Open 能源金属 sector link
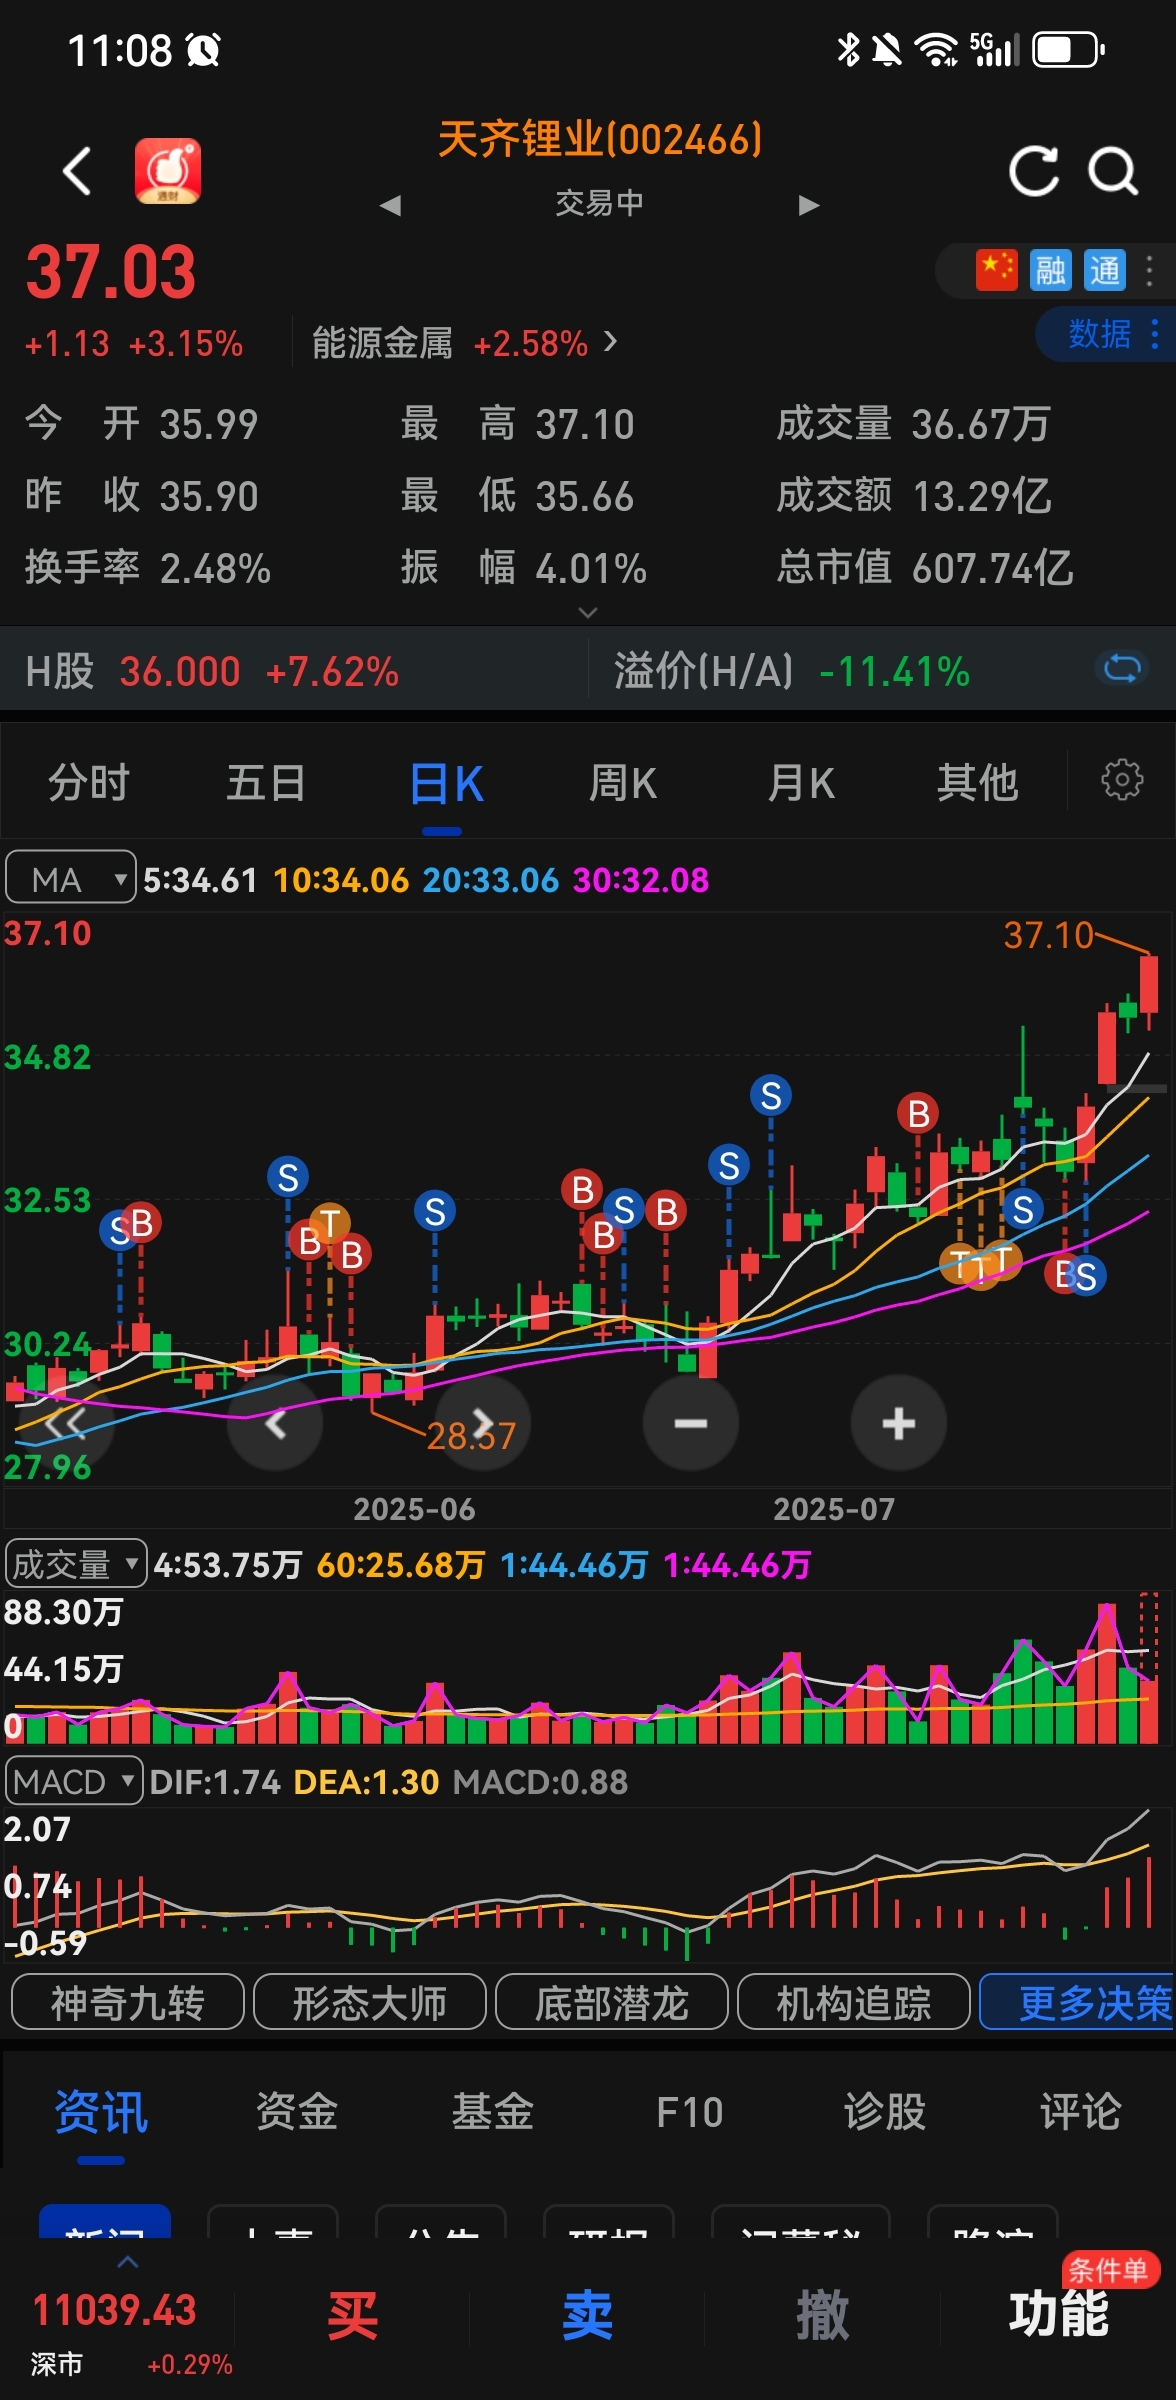The width and height of the screenshot is (1176, 2400). tap(465, 344)
